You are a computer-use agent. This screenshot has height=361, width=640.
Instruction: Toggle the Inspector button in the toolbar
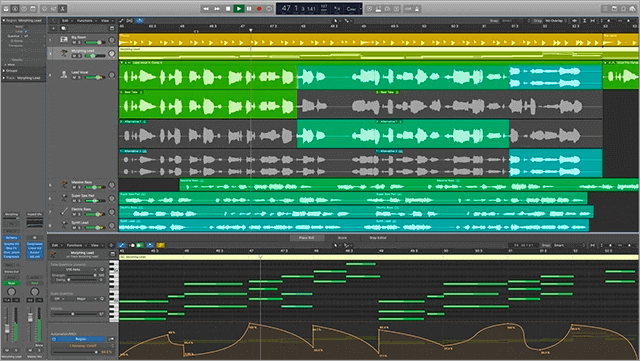(15, 9)
